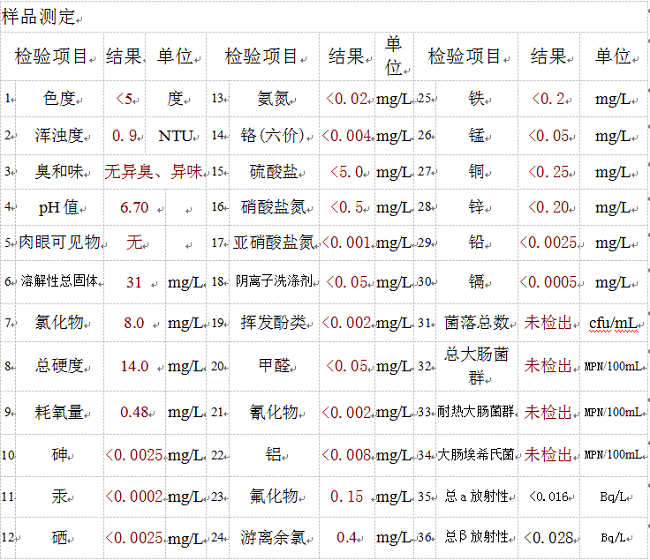
Task: Click the 浑浊度 result value 0.9
Action: pos(125,136)
